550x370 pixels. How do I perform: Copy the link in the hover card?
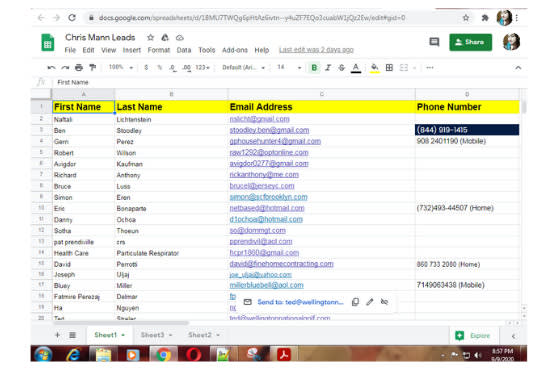[x=355, y=302]
